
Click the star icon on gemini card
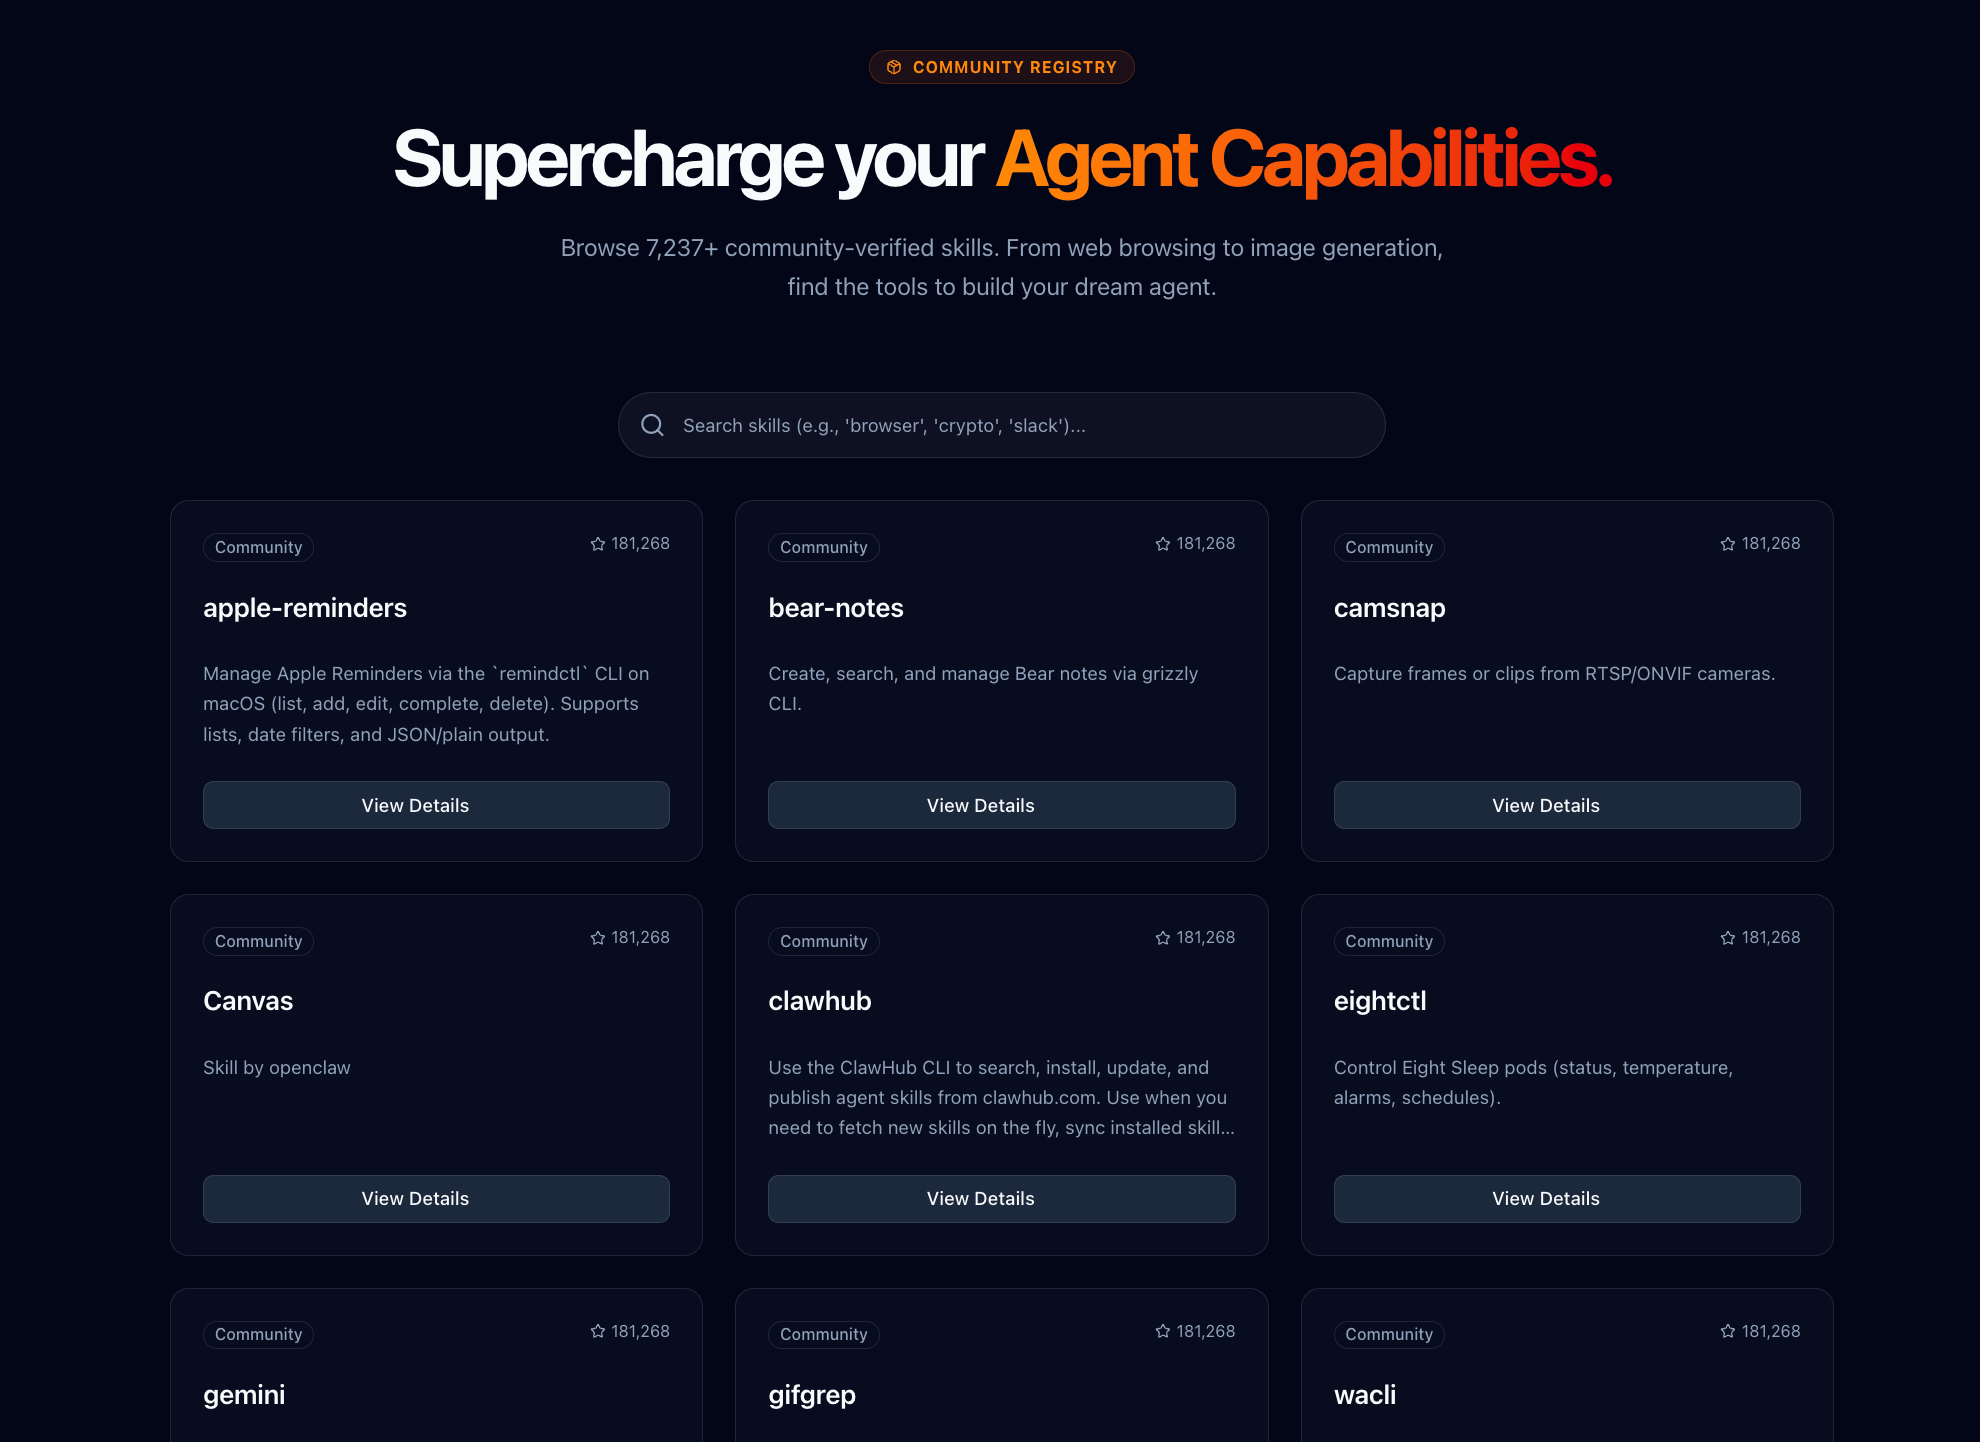pyautogui.click(x=598, y=1331)
